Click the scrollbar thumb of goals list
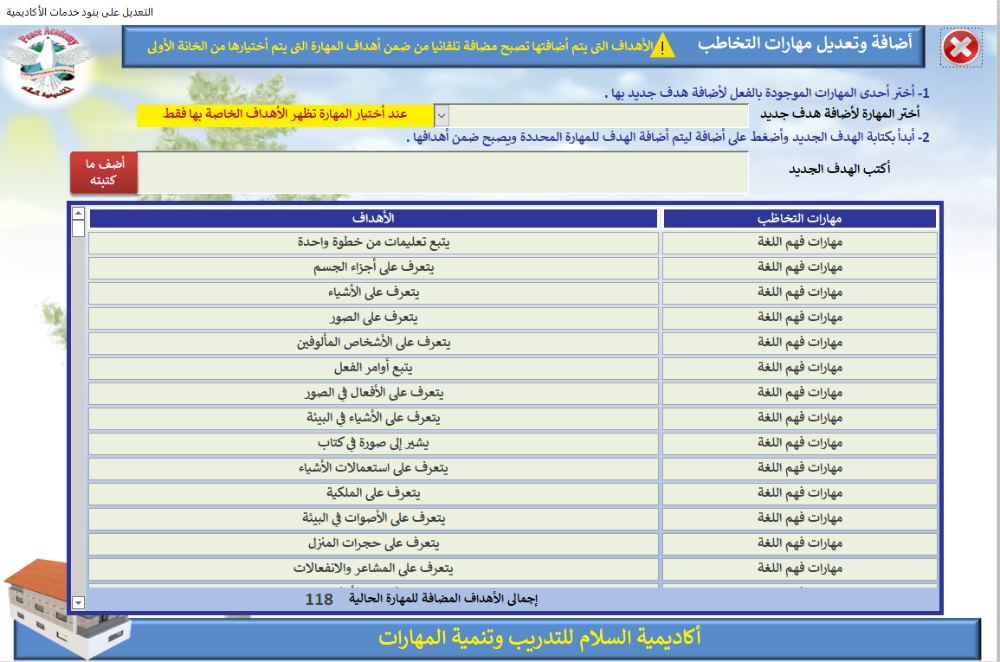 click(78, 229)
